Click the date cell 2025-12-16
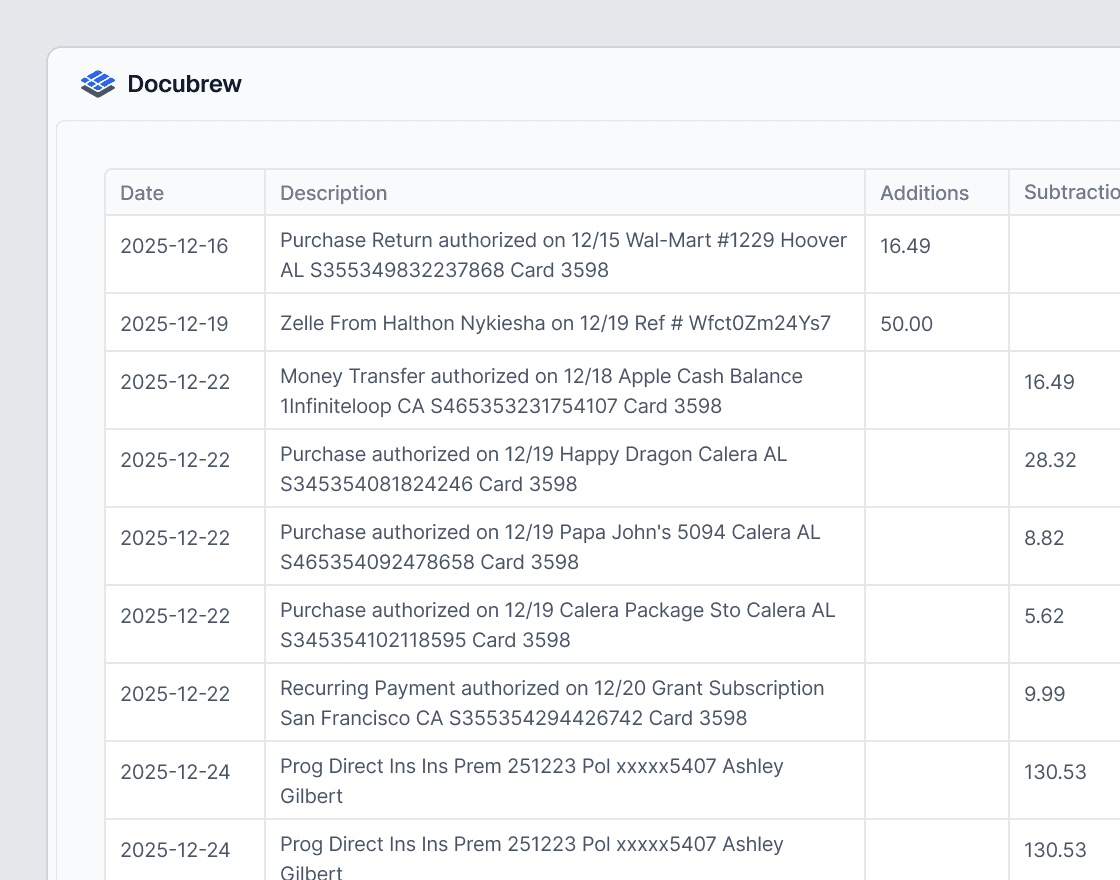This screenshot has width=1120, height=880. [174, 246]
